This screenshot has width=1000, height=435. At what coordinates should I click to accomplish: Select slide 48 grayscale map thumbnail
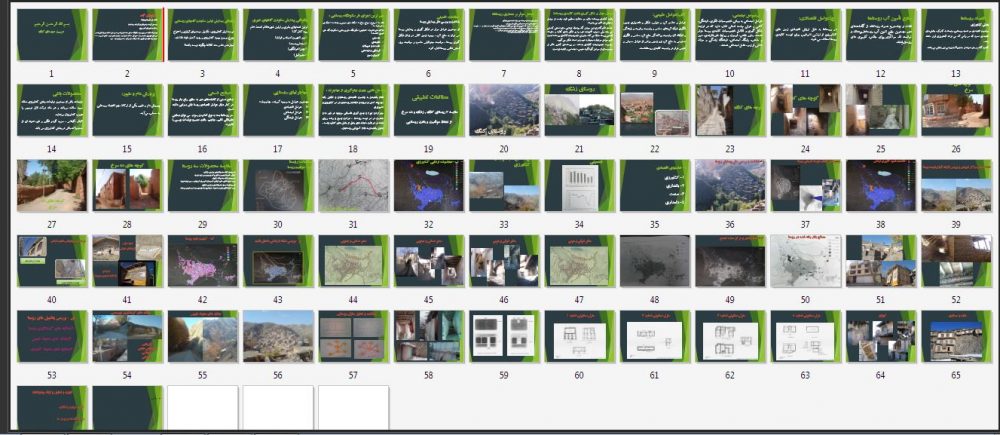pyautogui.click(x=655, y=261)
